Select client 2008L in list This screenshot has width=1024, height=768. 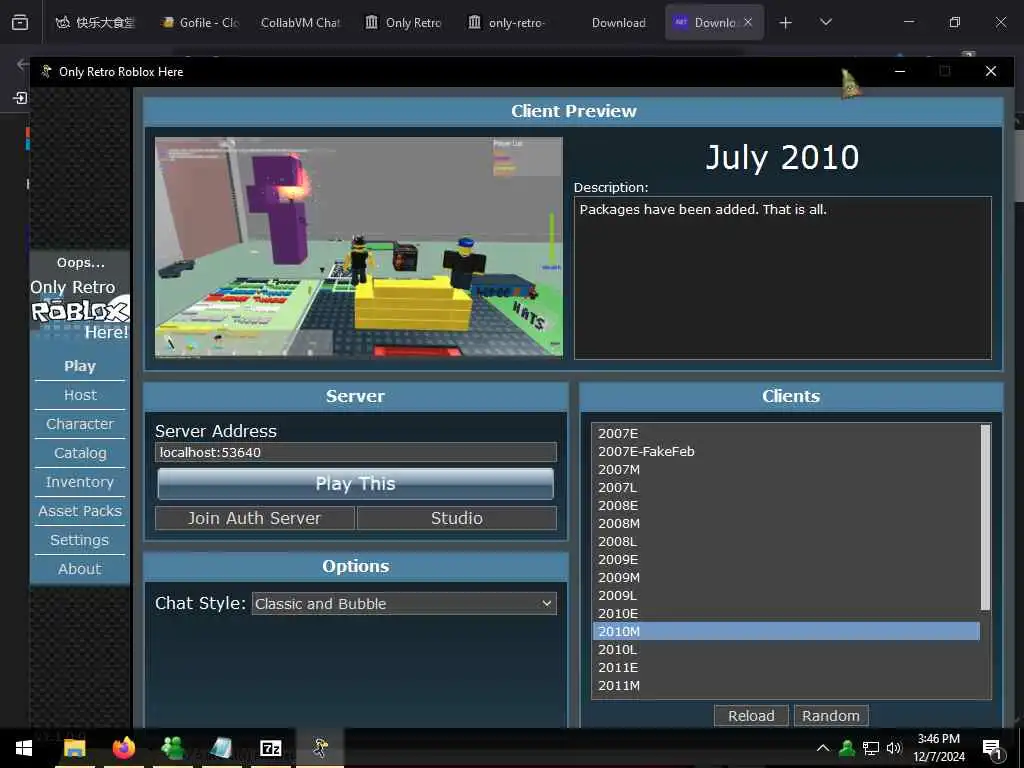pos(786,541)
